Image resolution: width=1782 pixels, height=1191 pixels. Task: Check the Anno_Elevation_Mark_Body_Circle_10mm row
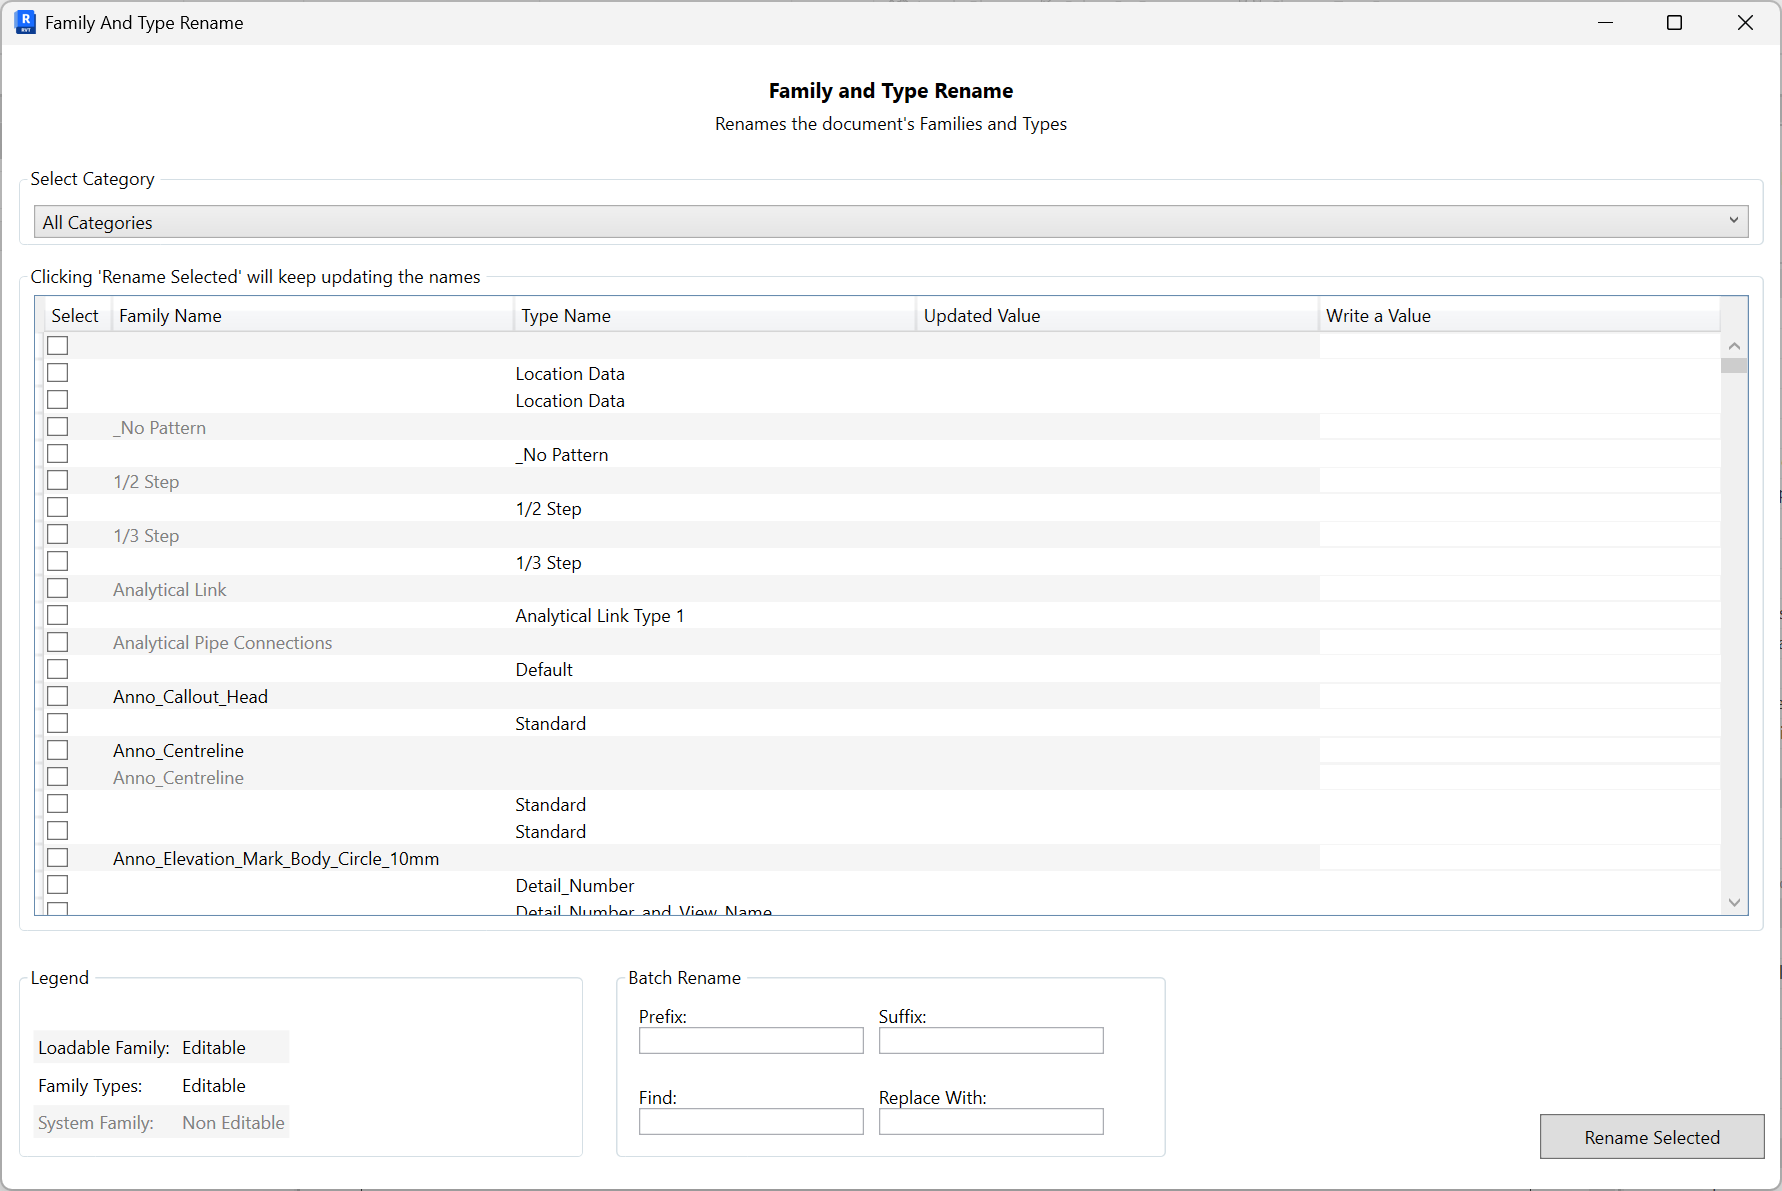tap(57, 857)
